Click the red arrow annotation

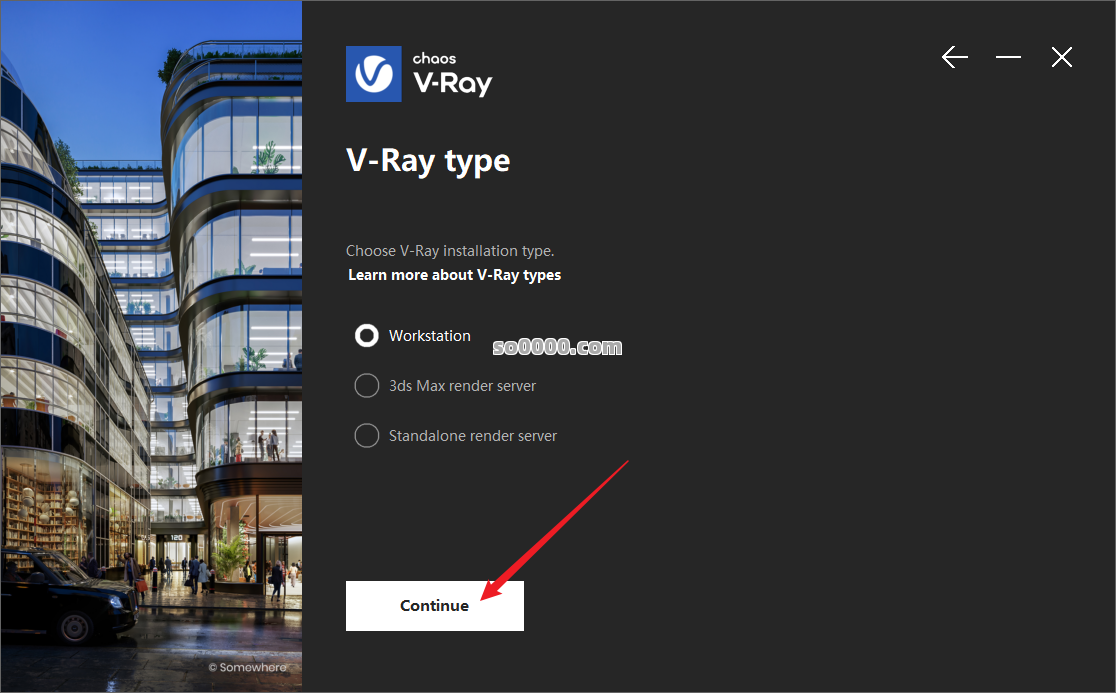[x=554, y=531]
